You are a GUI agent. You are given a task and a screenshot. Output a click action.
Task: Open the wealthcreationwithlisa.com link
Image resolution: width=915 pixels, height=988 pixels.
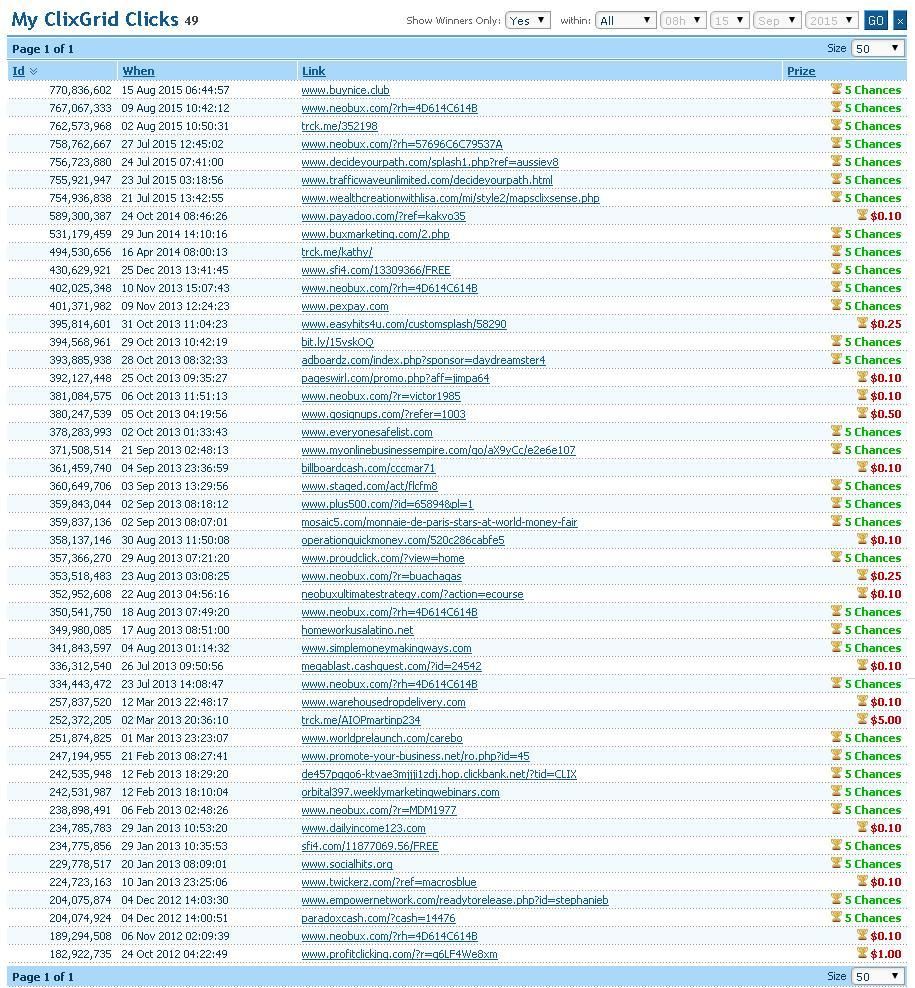[x=450, y=198]
